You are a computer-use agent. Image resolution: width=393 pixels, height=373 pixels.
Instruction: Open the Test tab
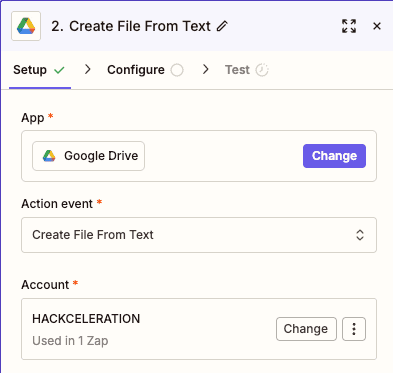point(247,70)
